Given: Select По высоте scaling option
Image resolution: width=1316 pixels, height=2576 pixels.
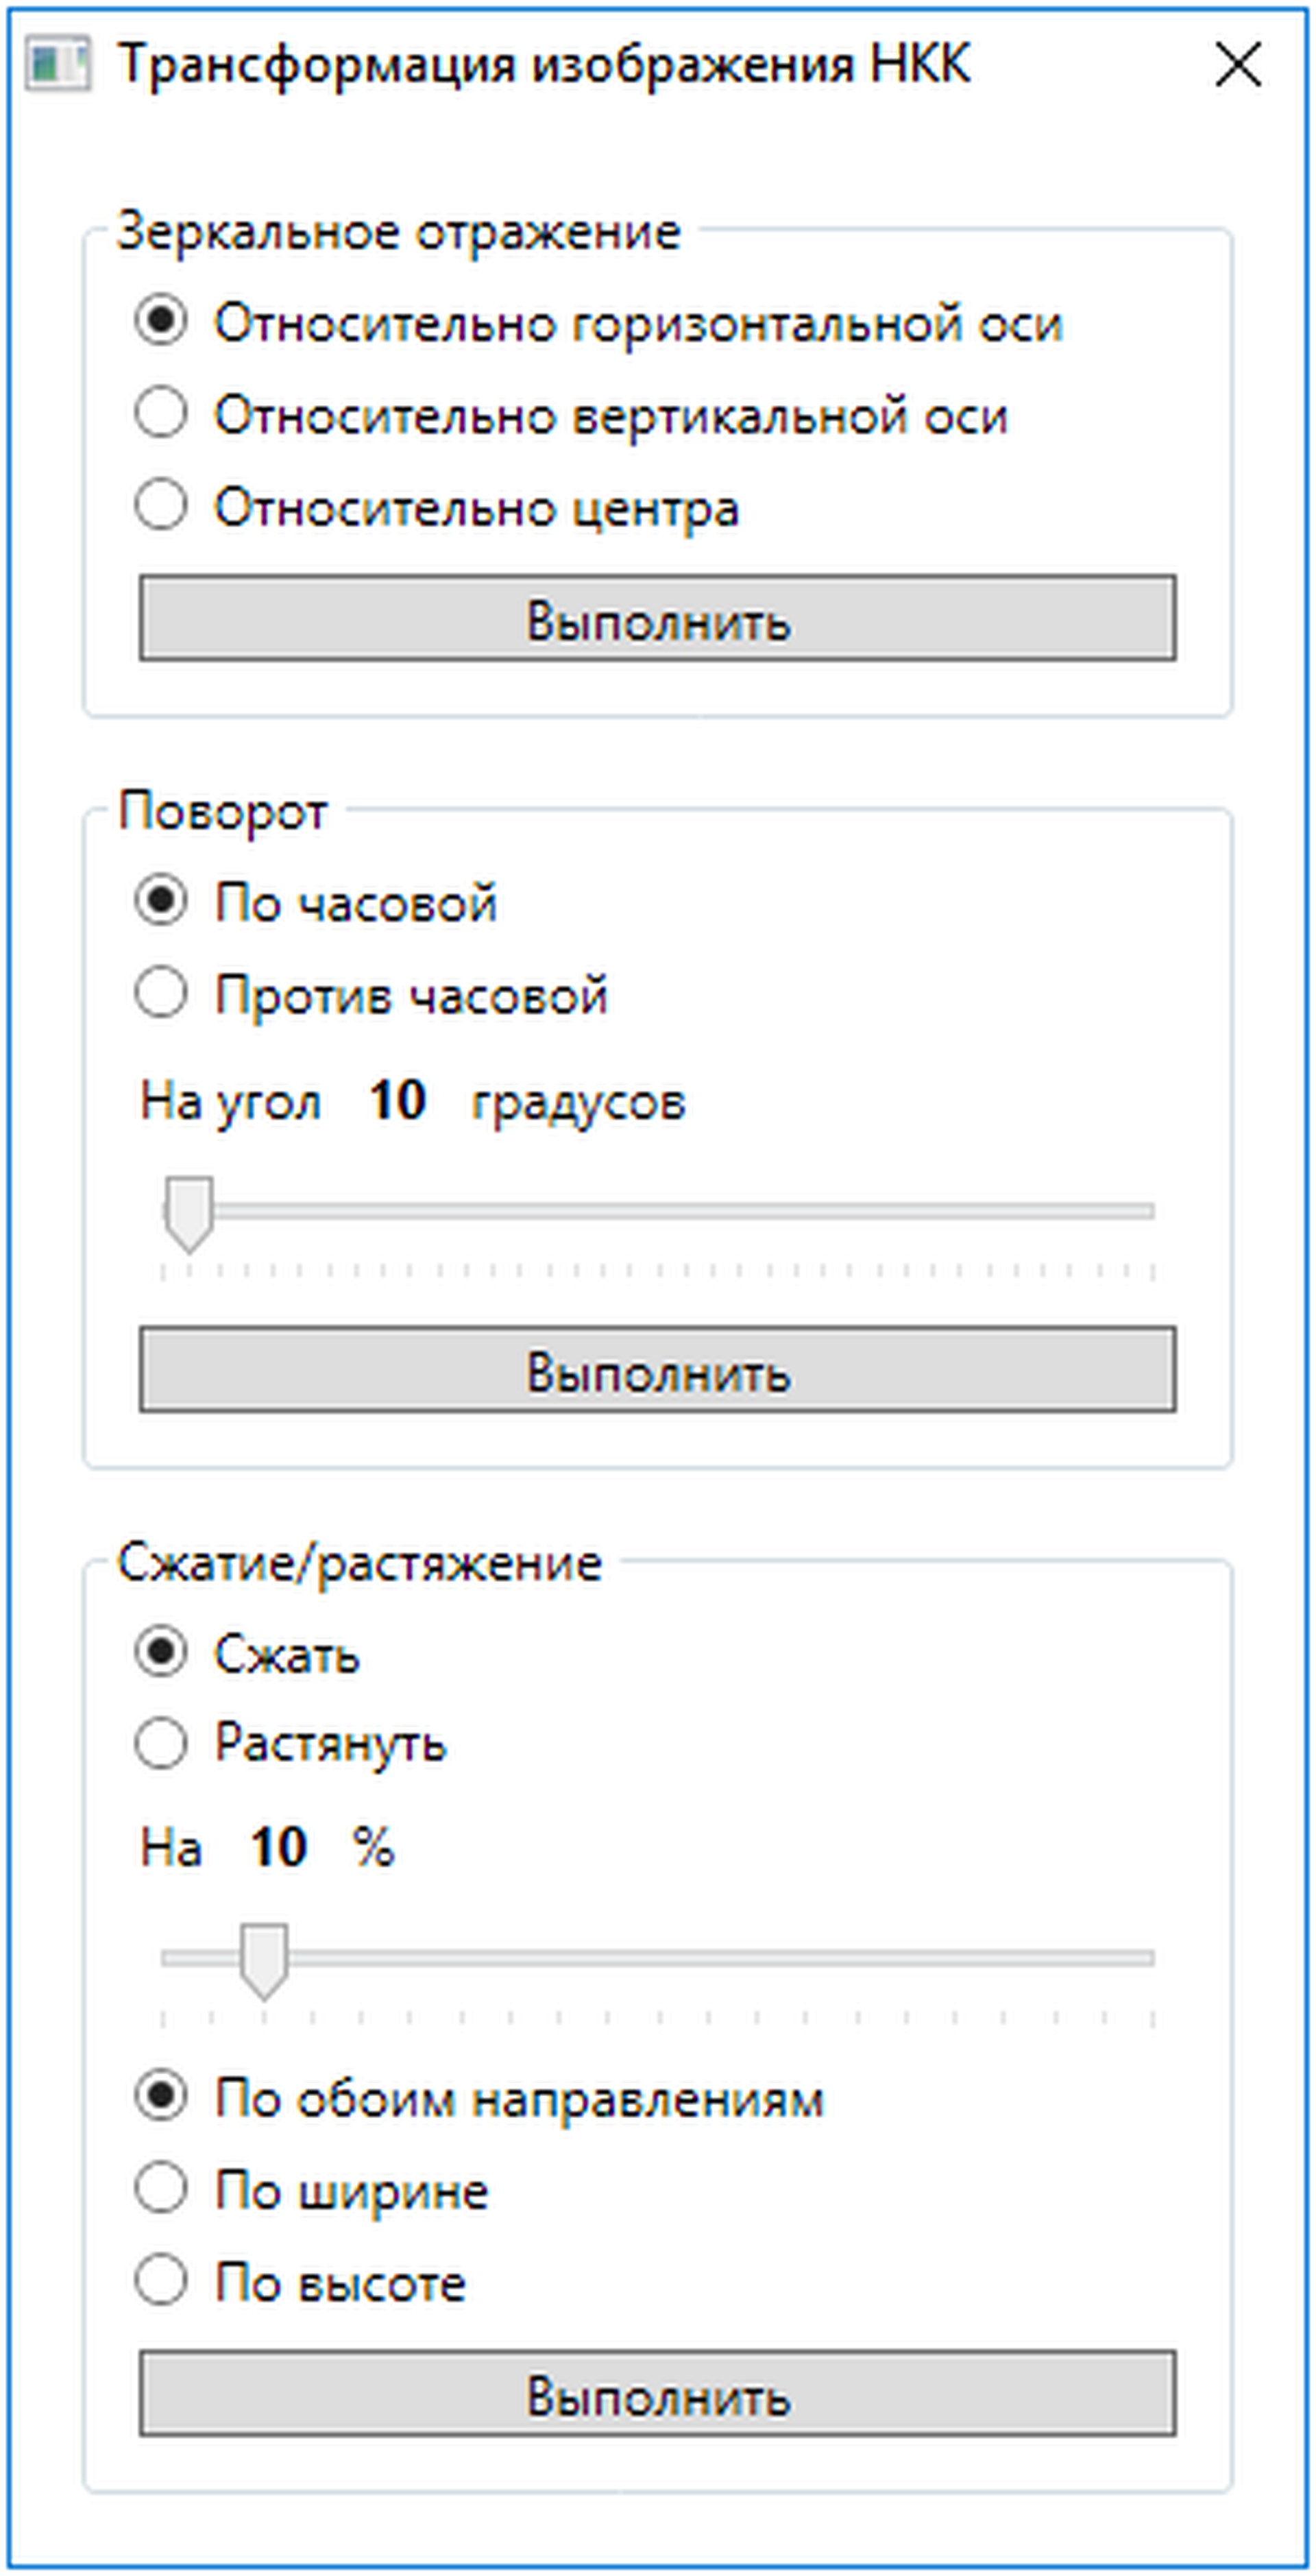Looking at the screenshot, I should pos(161,2281).
